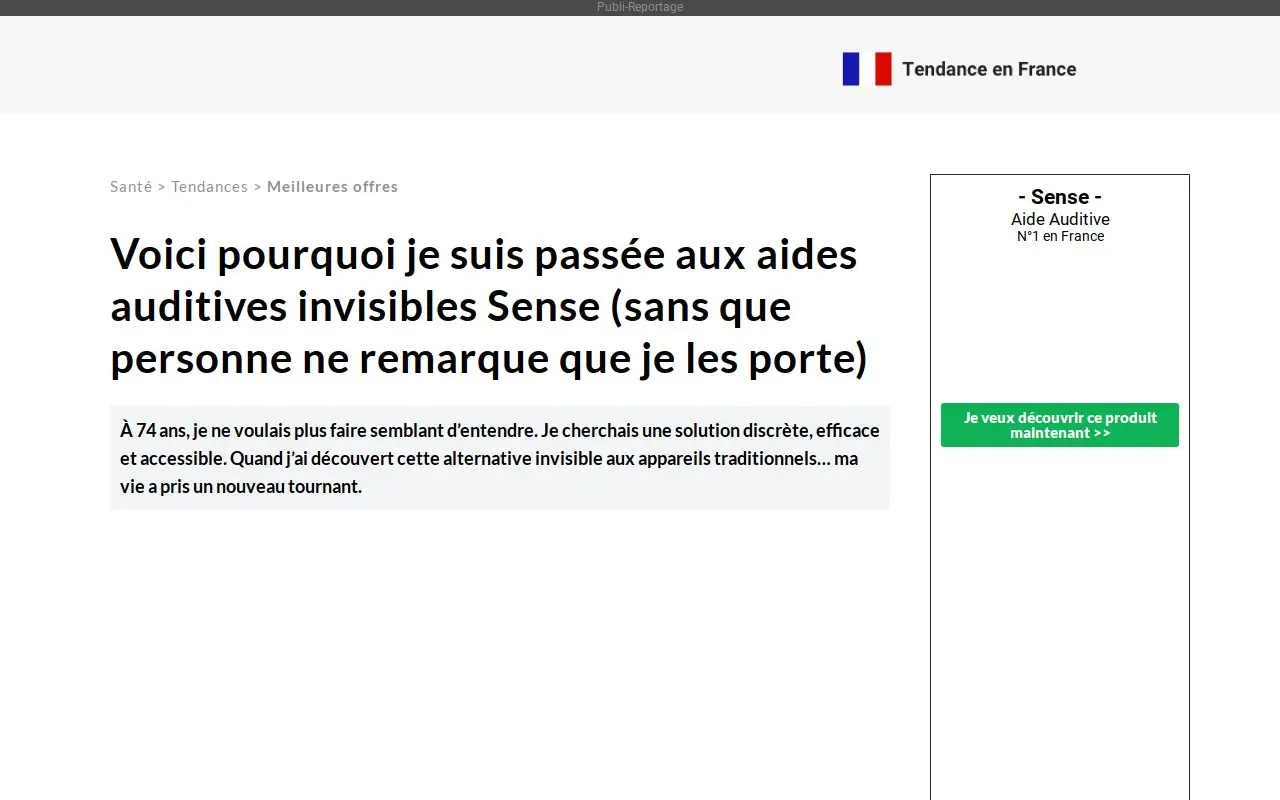The image size is (1280, 800).
Task: Click the "- Sense -" sidebar title
Action: 1060,197
